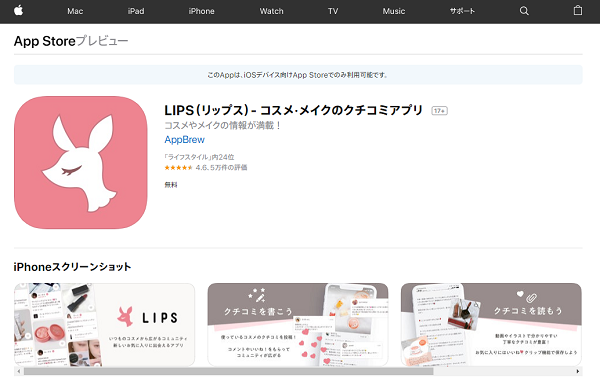Click the app title LIPS(リップス)

[293, 110]
